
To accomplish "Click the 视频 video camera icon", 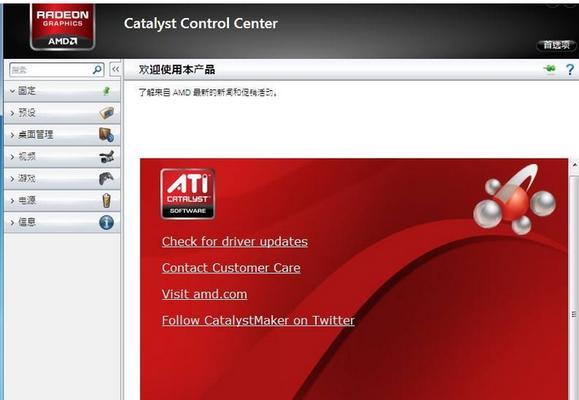I will coord(107,157).
